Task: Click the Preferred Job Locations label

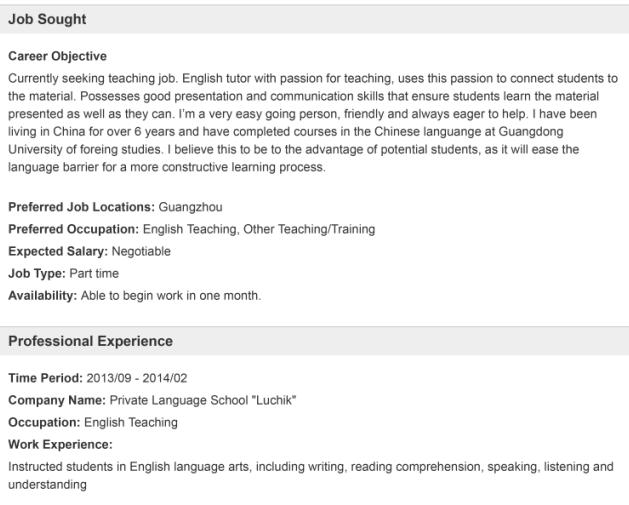Action: [81, 207]
